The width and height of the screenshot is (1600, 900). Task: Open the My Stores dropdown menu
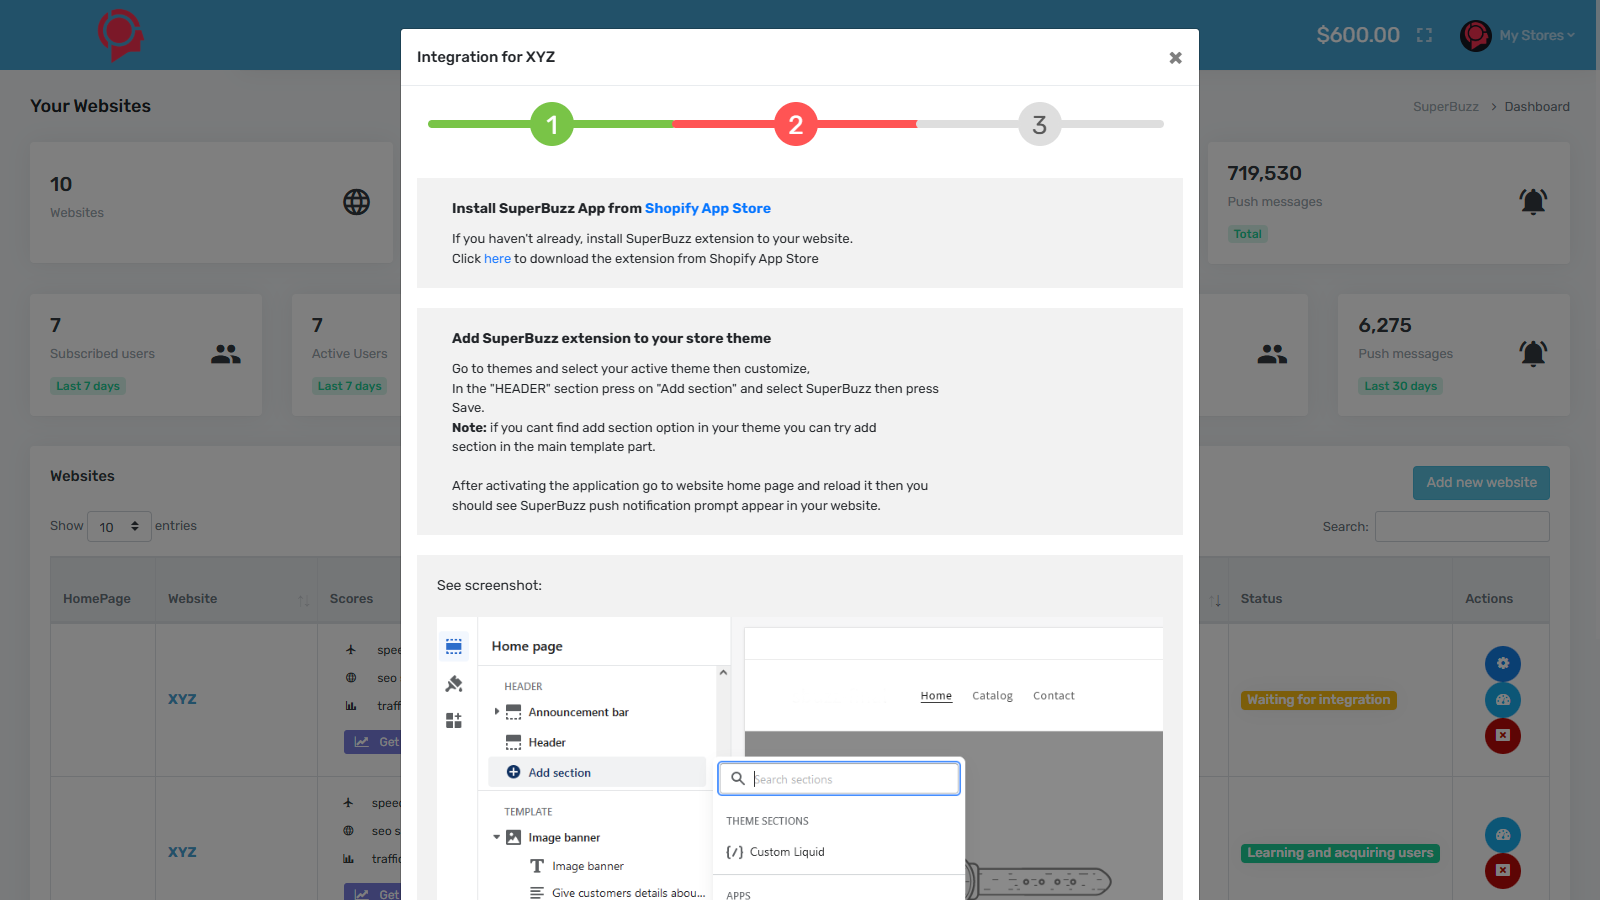(x=1536, y=35)
